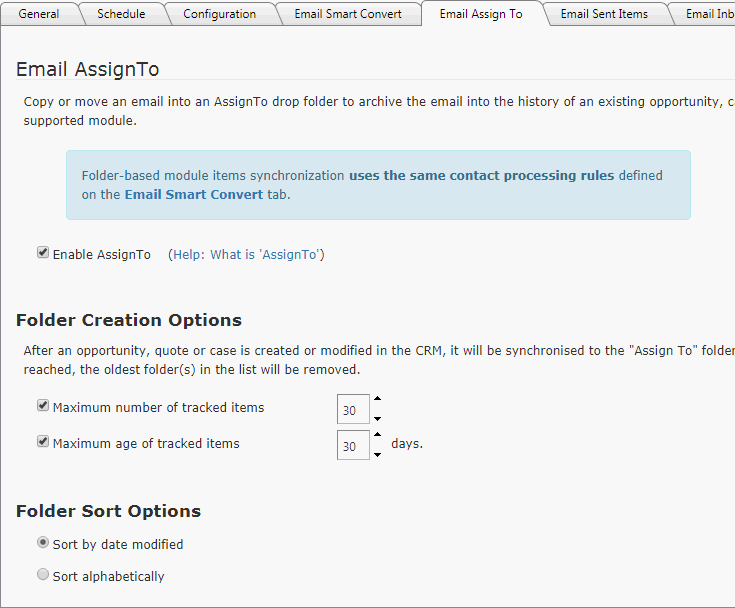Screen dimensions: 735x608
Task: Switch to the General tab
Action: pyautogui.click(x=39, y=14)
